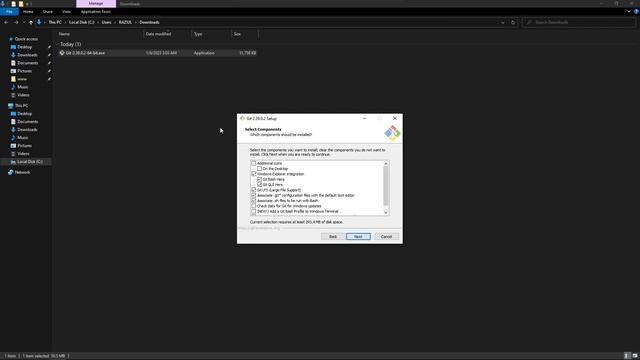640x360 pixels.
Task: Open Pictures under Quick access
Action: [x=24, y=71]
